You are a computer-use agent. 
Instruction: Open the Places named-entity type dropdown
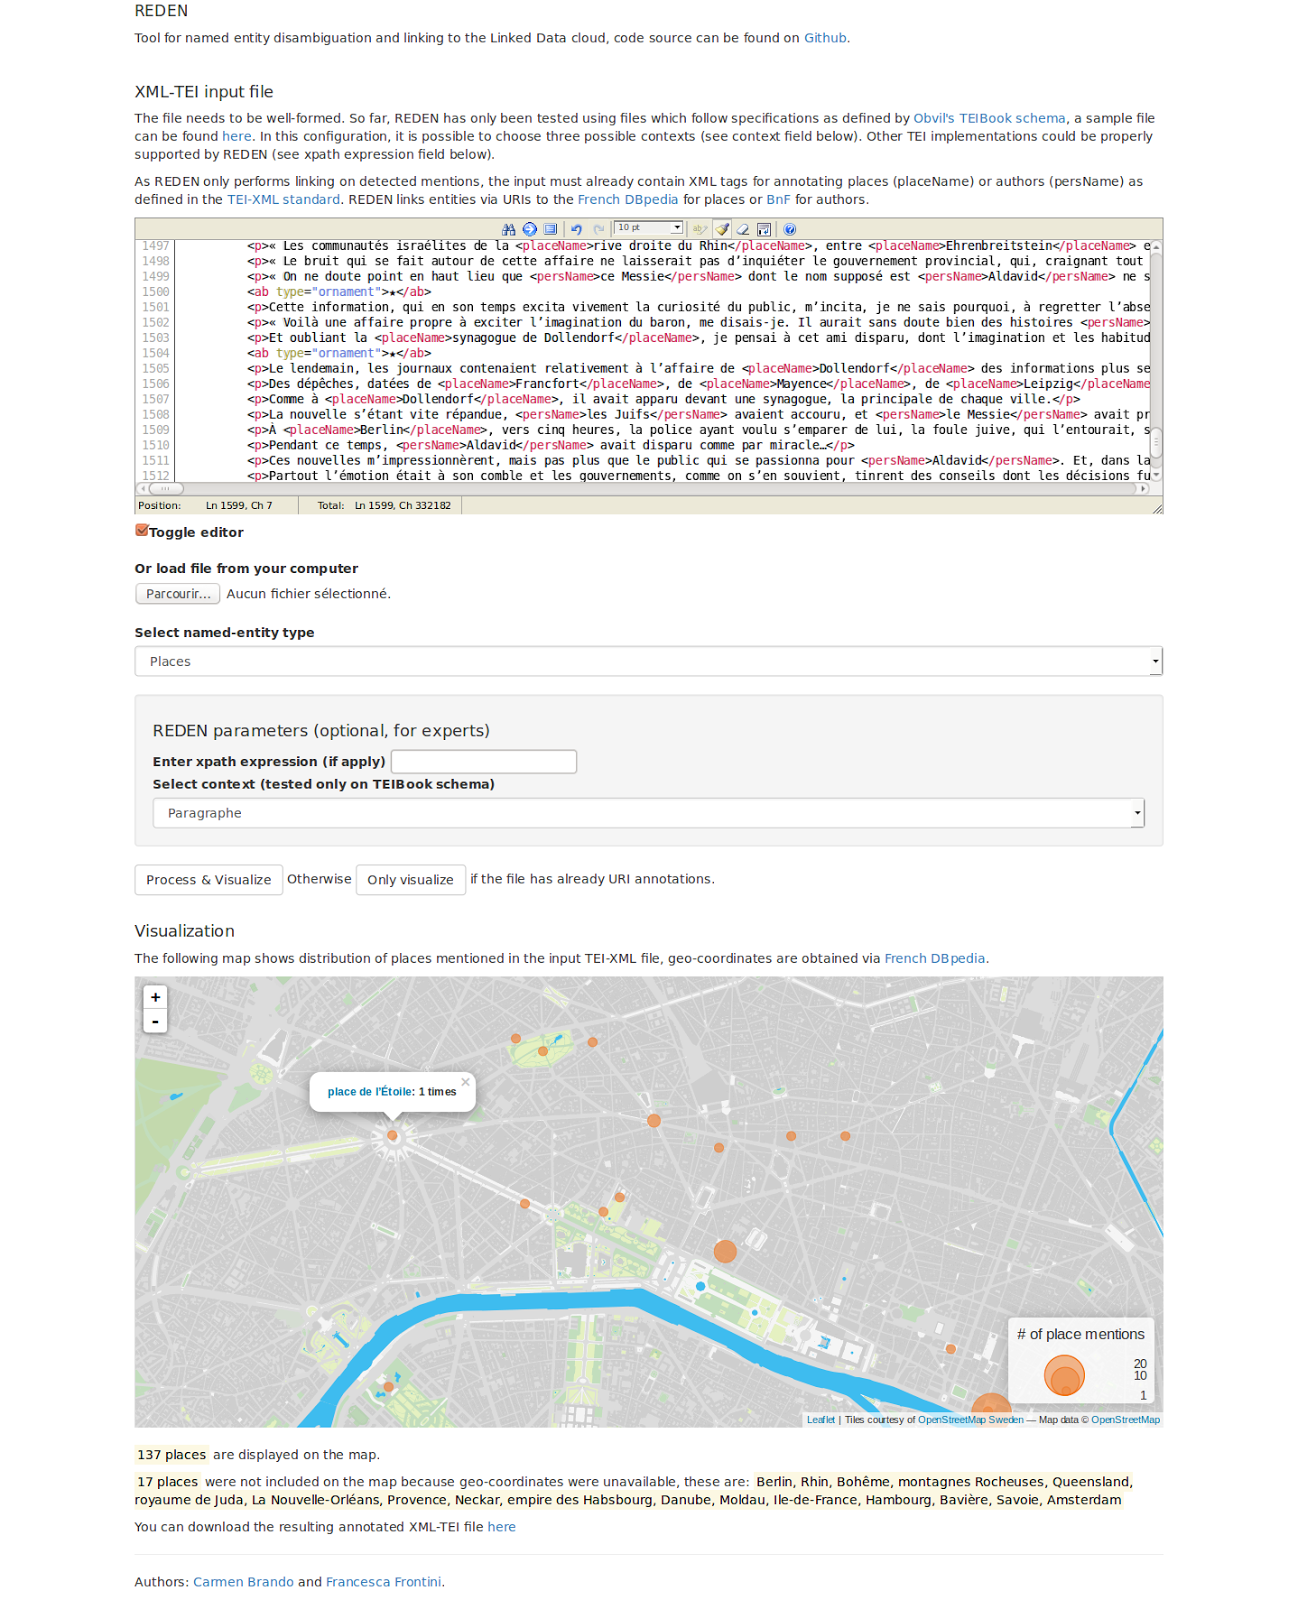[x=649, y=661]
